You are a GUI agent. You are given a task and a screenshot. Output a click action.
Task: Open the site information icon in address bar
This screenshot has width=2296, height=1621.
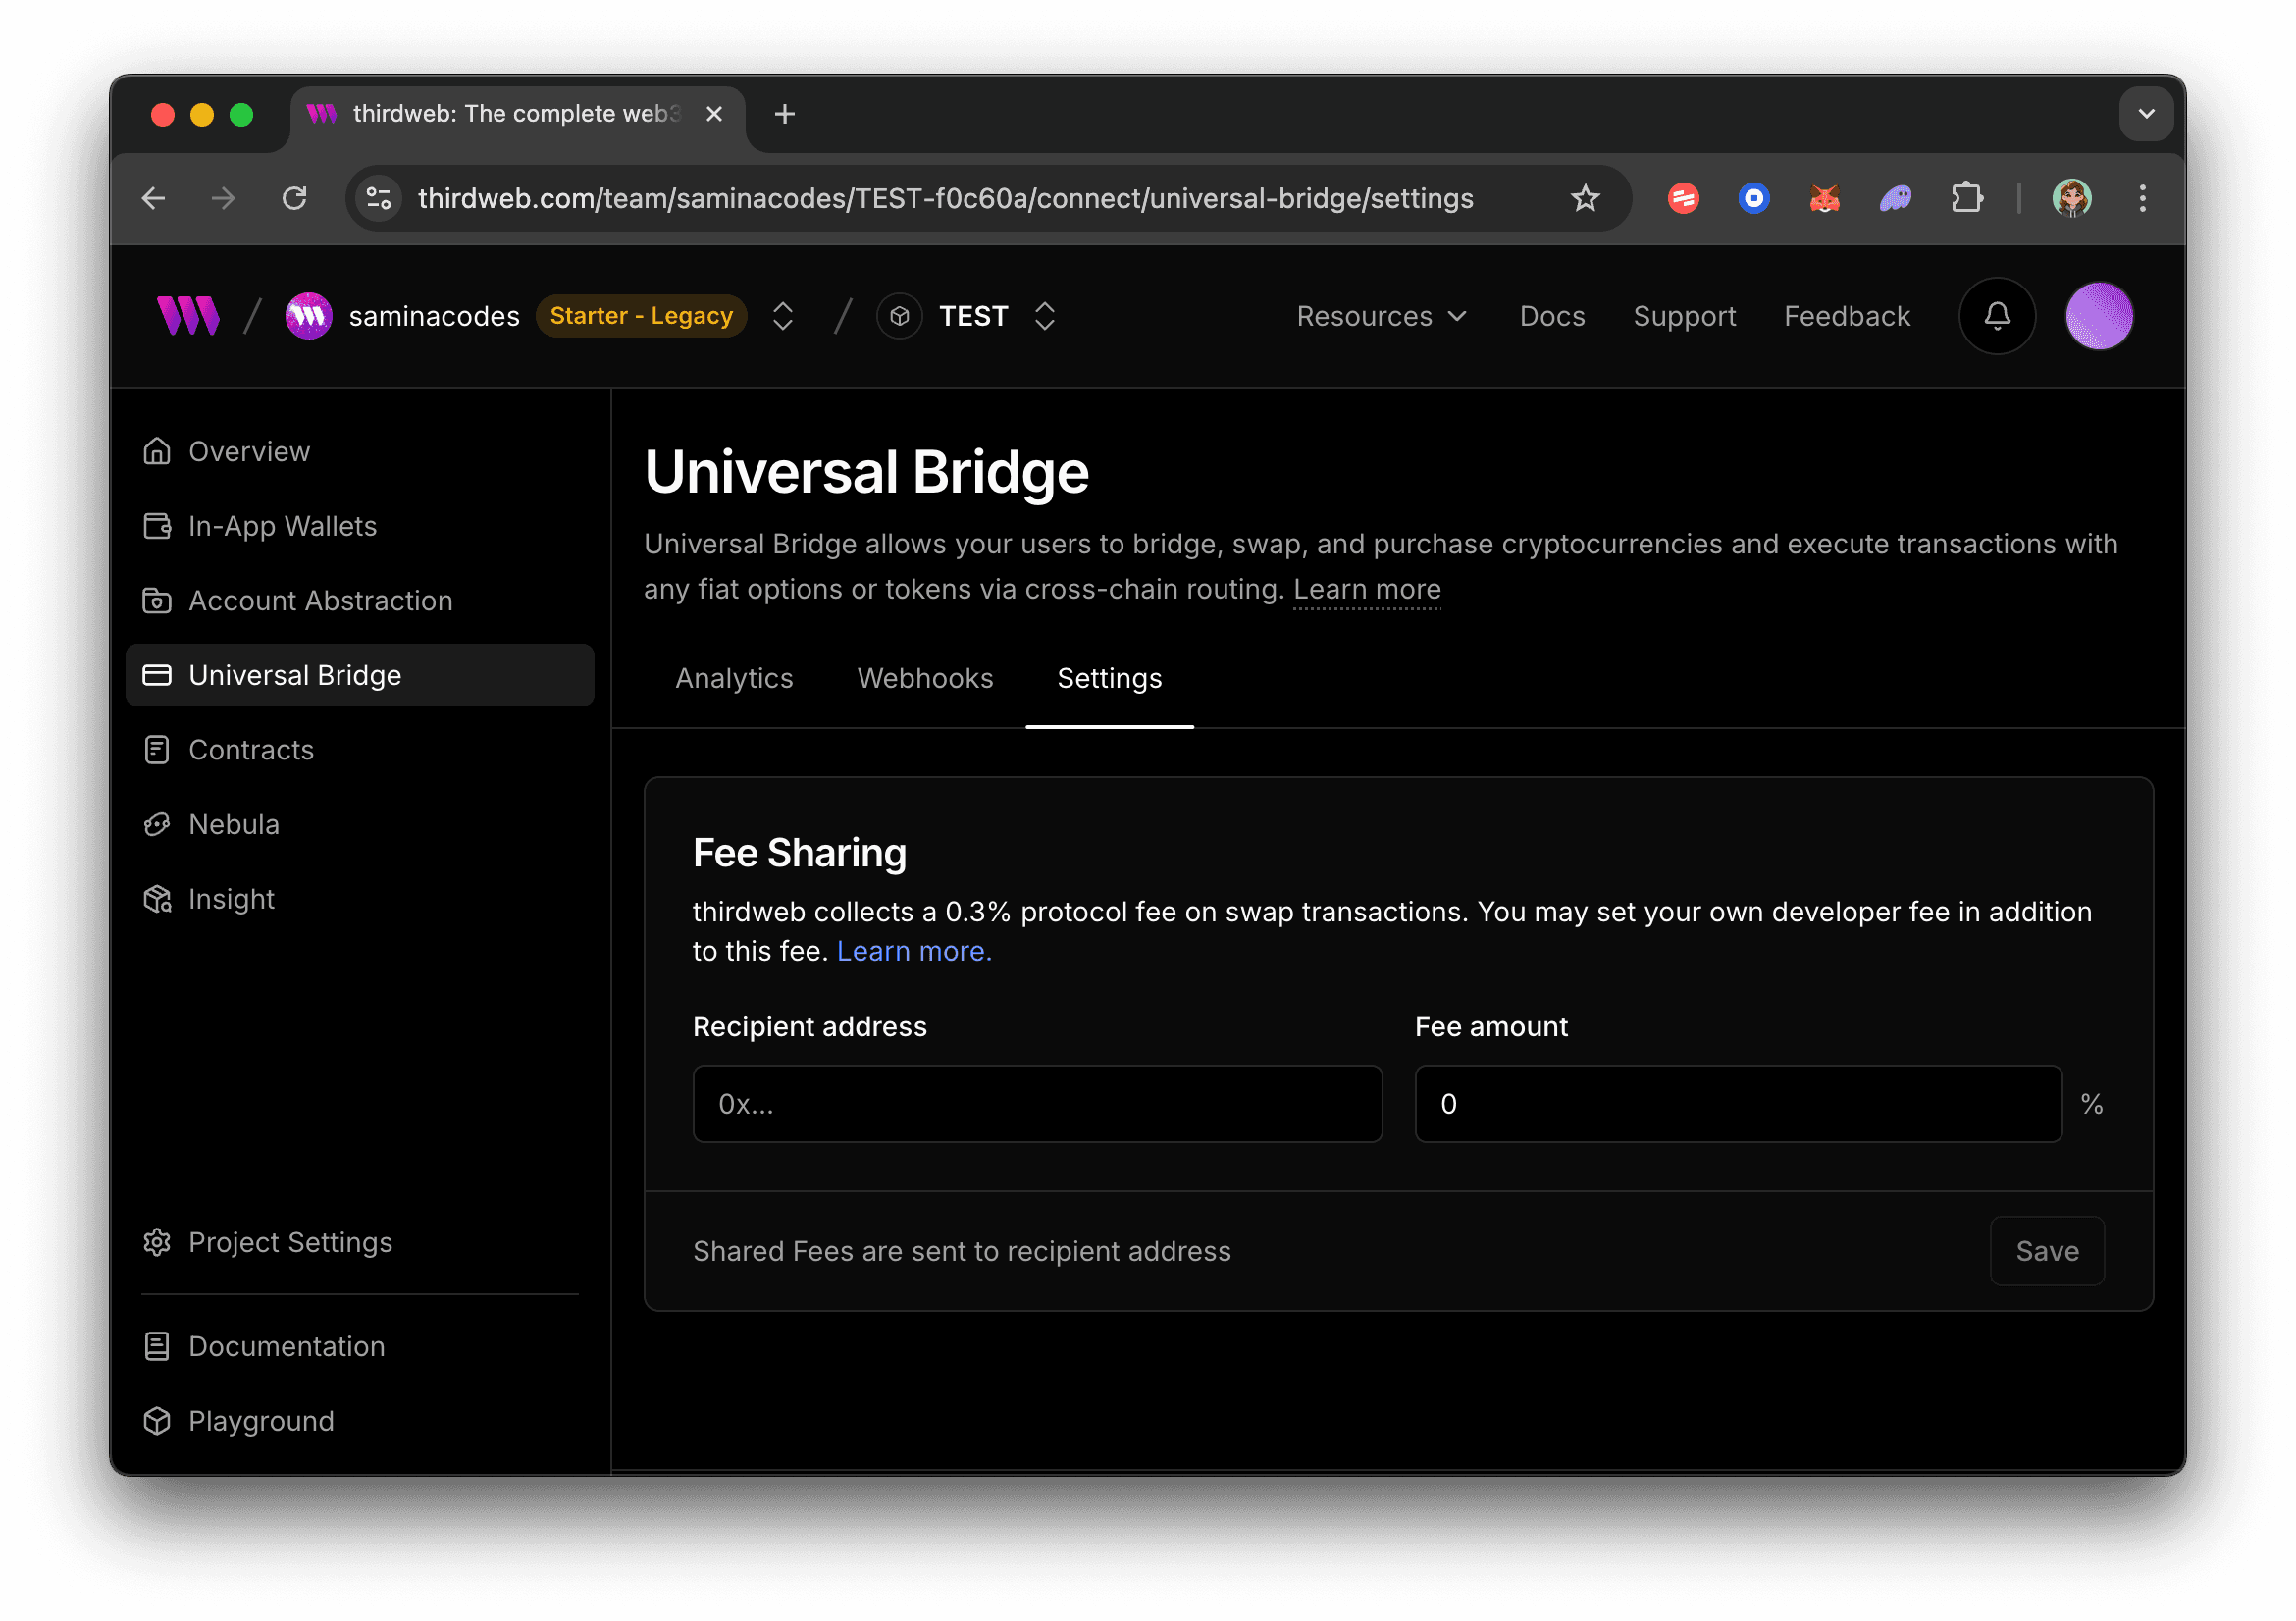click(378, 198)
